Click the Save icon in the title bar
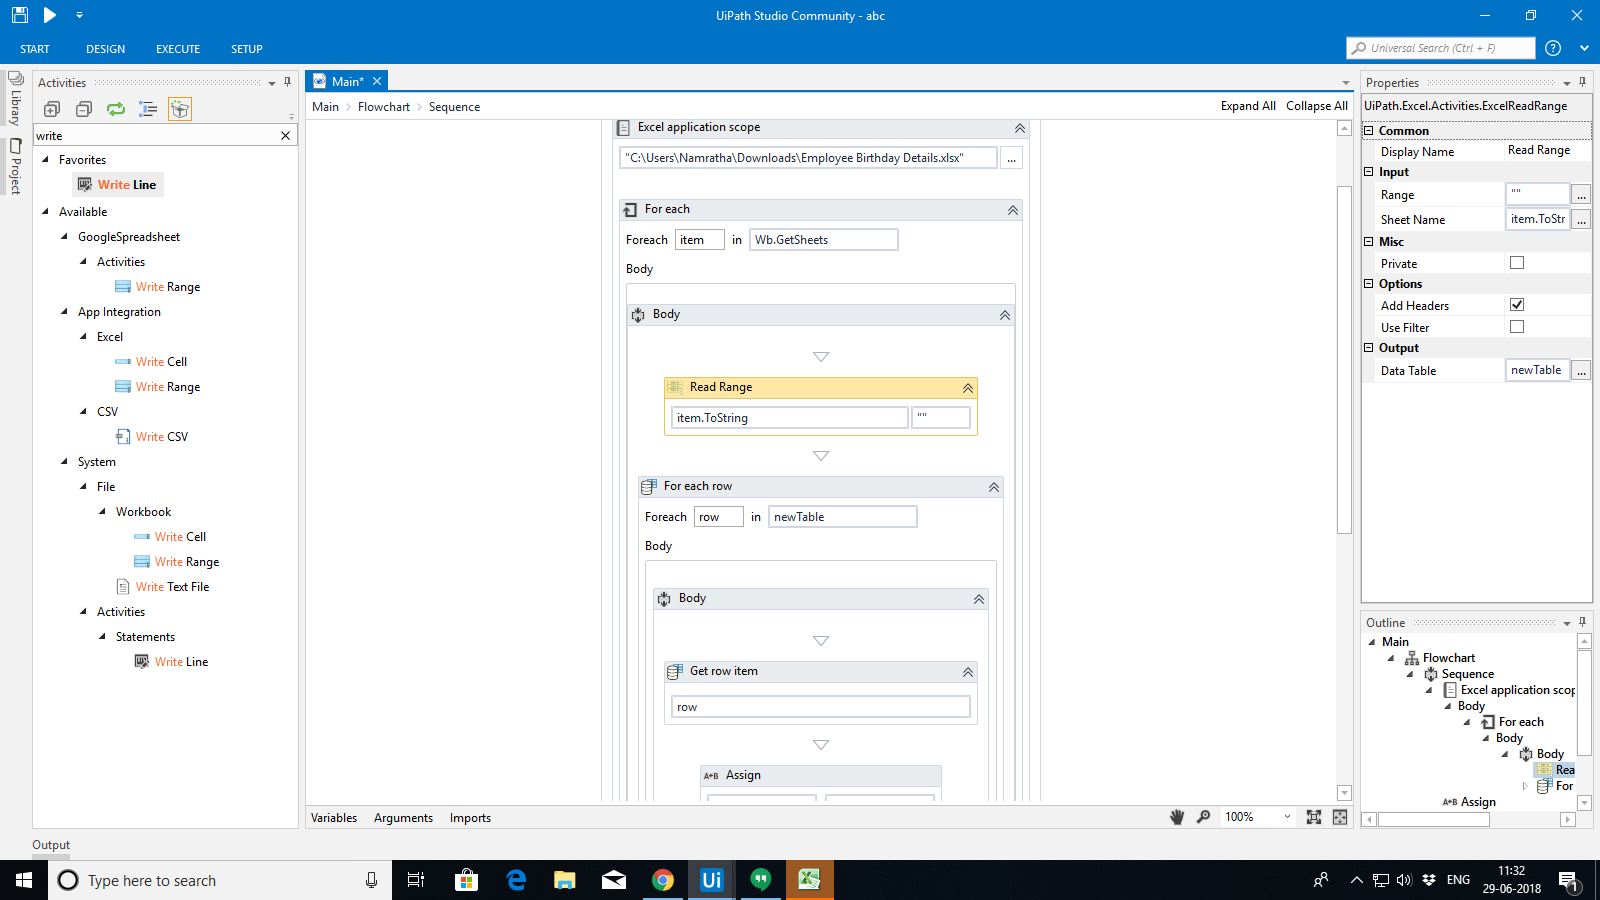Viewport: 1600px width, 900px height. 19,15
